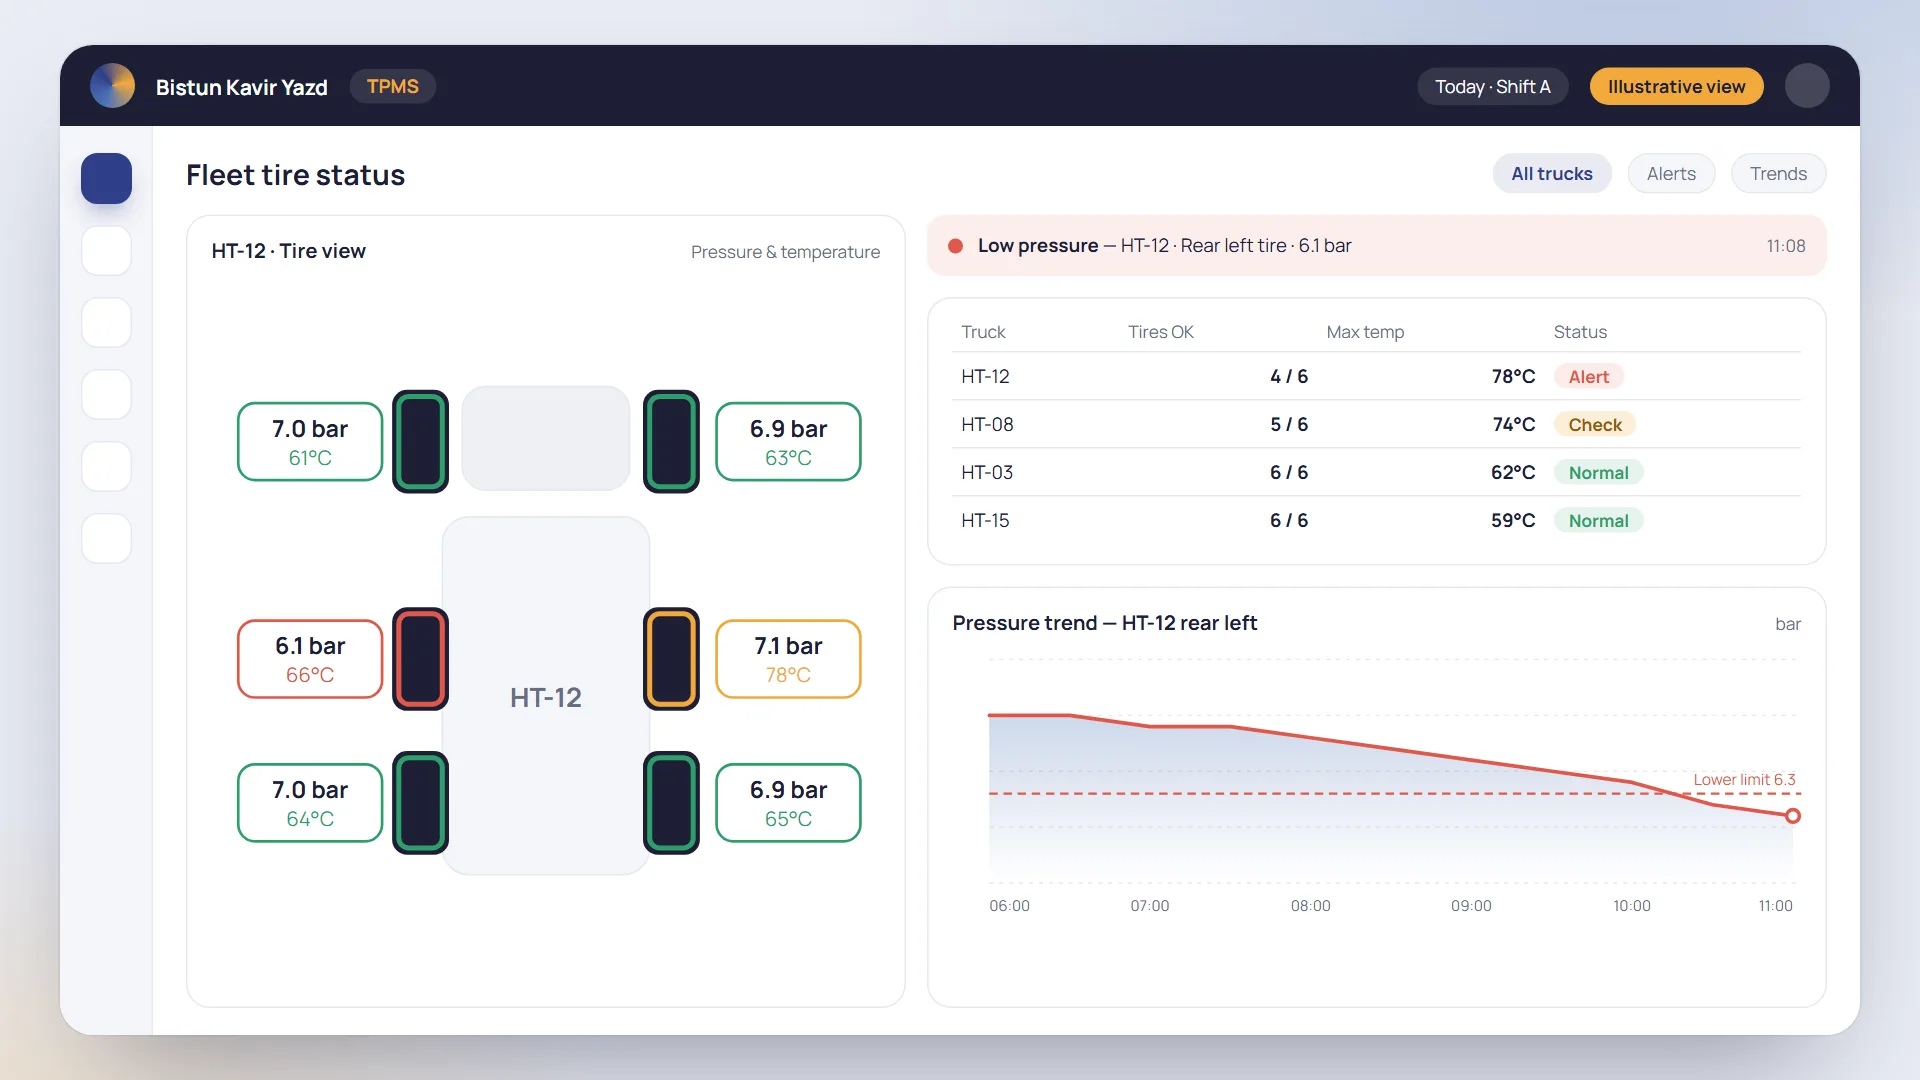Click the 78°C max temp value
The width and height of the screenshot is (1920, 1080).
[1513, 376]
